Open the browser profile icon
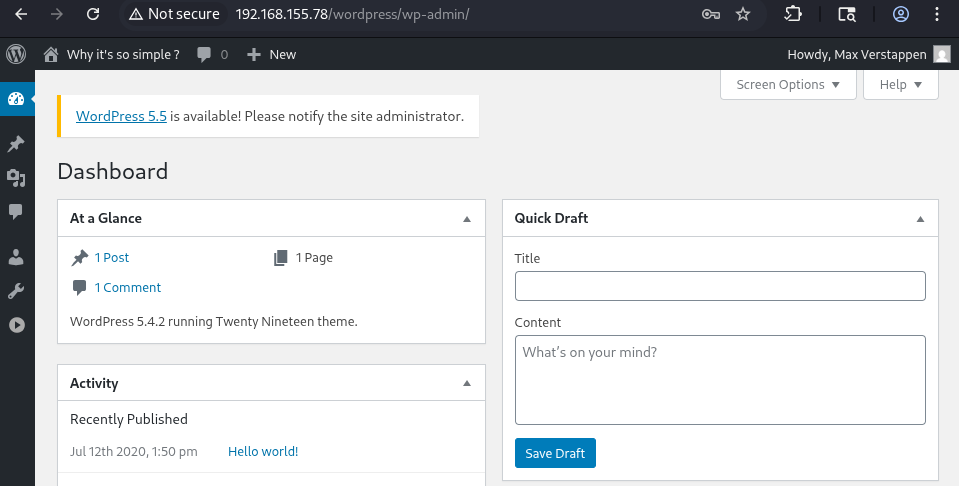The height and width of the screenshot is (486, 959). 901,14
